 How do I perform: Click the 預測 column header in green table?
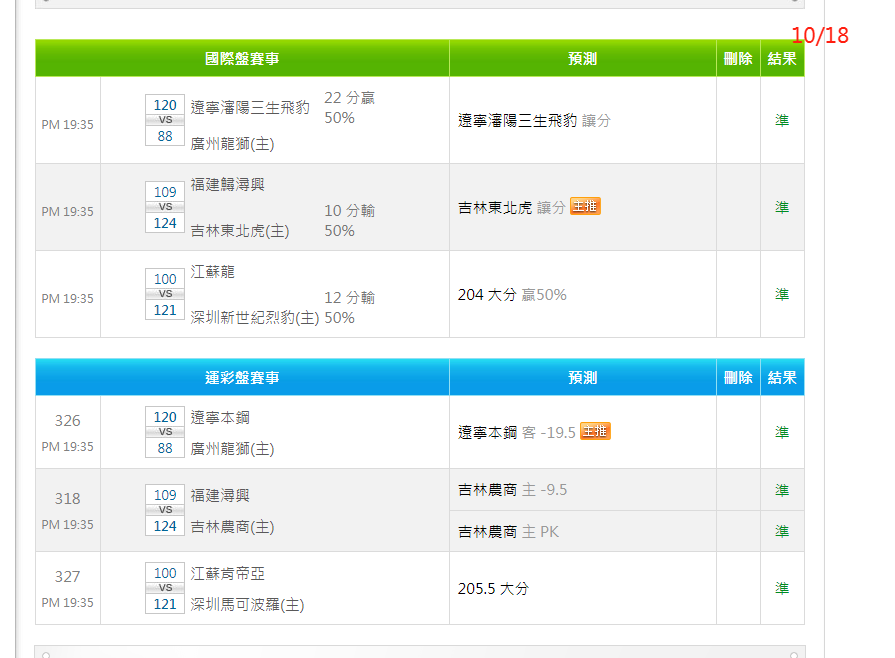click(x=582, y=59)
